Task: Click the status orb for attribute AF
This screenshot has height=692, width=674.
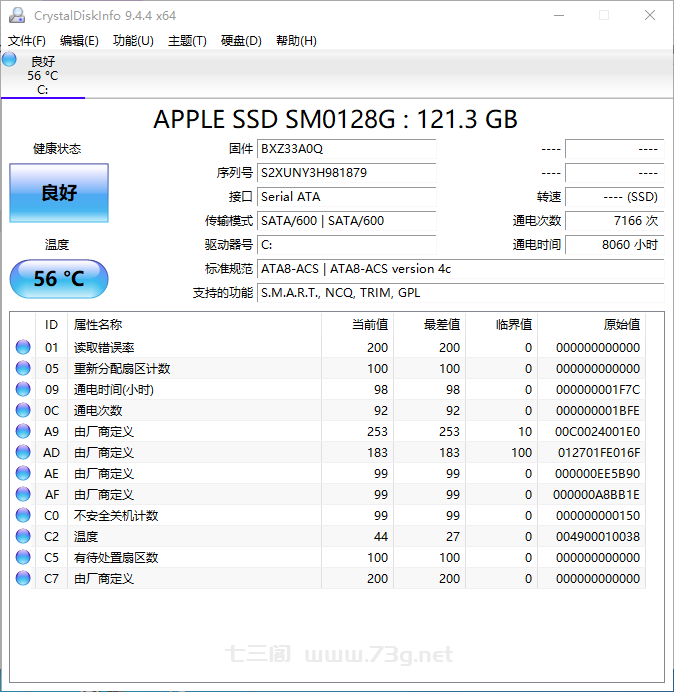Action: (x=23, y=494)
